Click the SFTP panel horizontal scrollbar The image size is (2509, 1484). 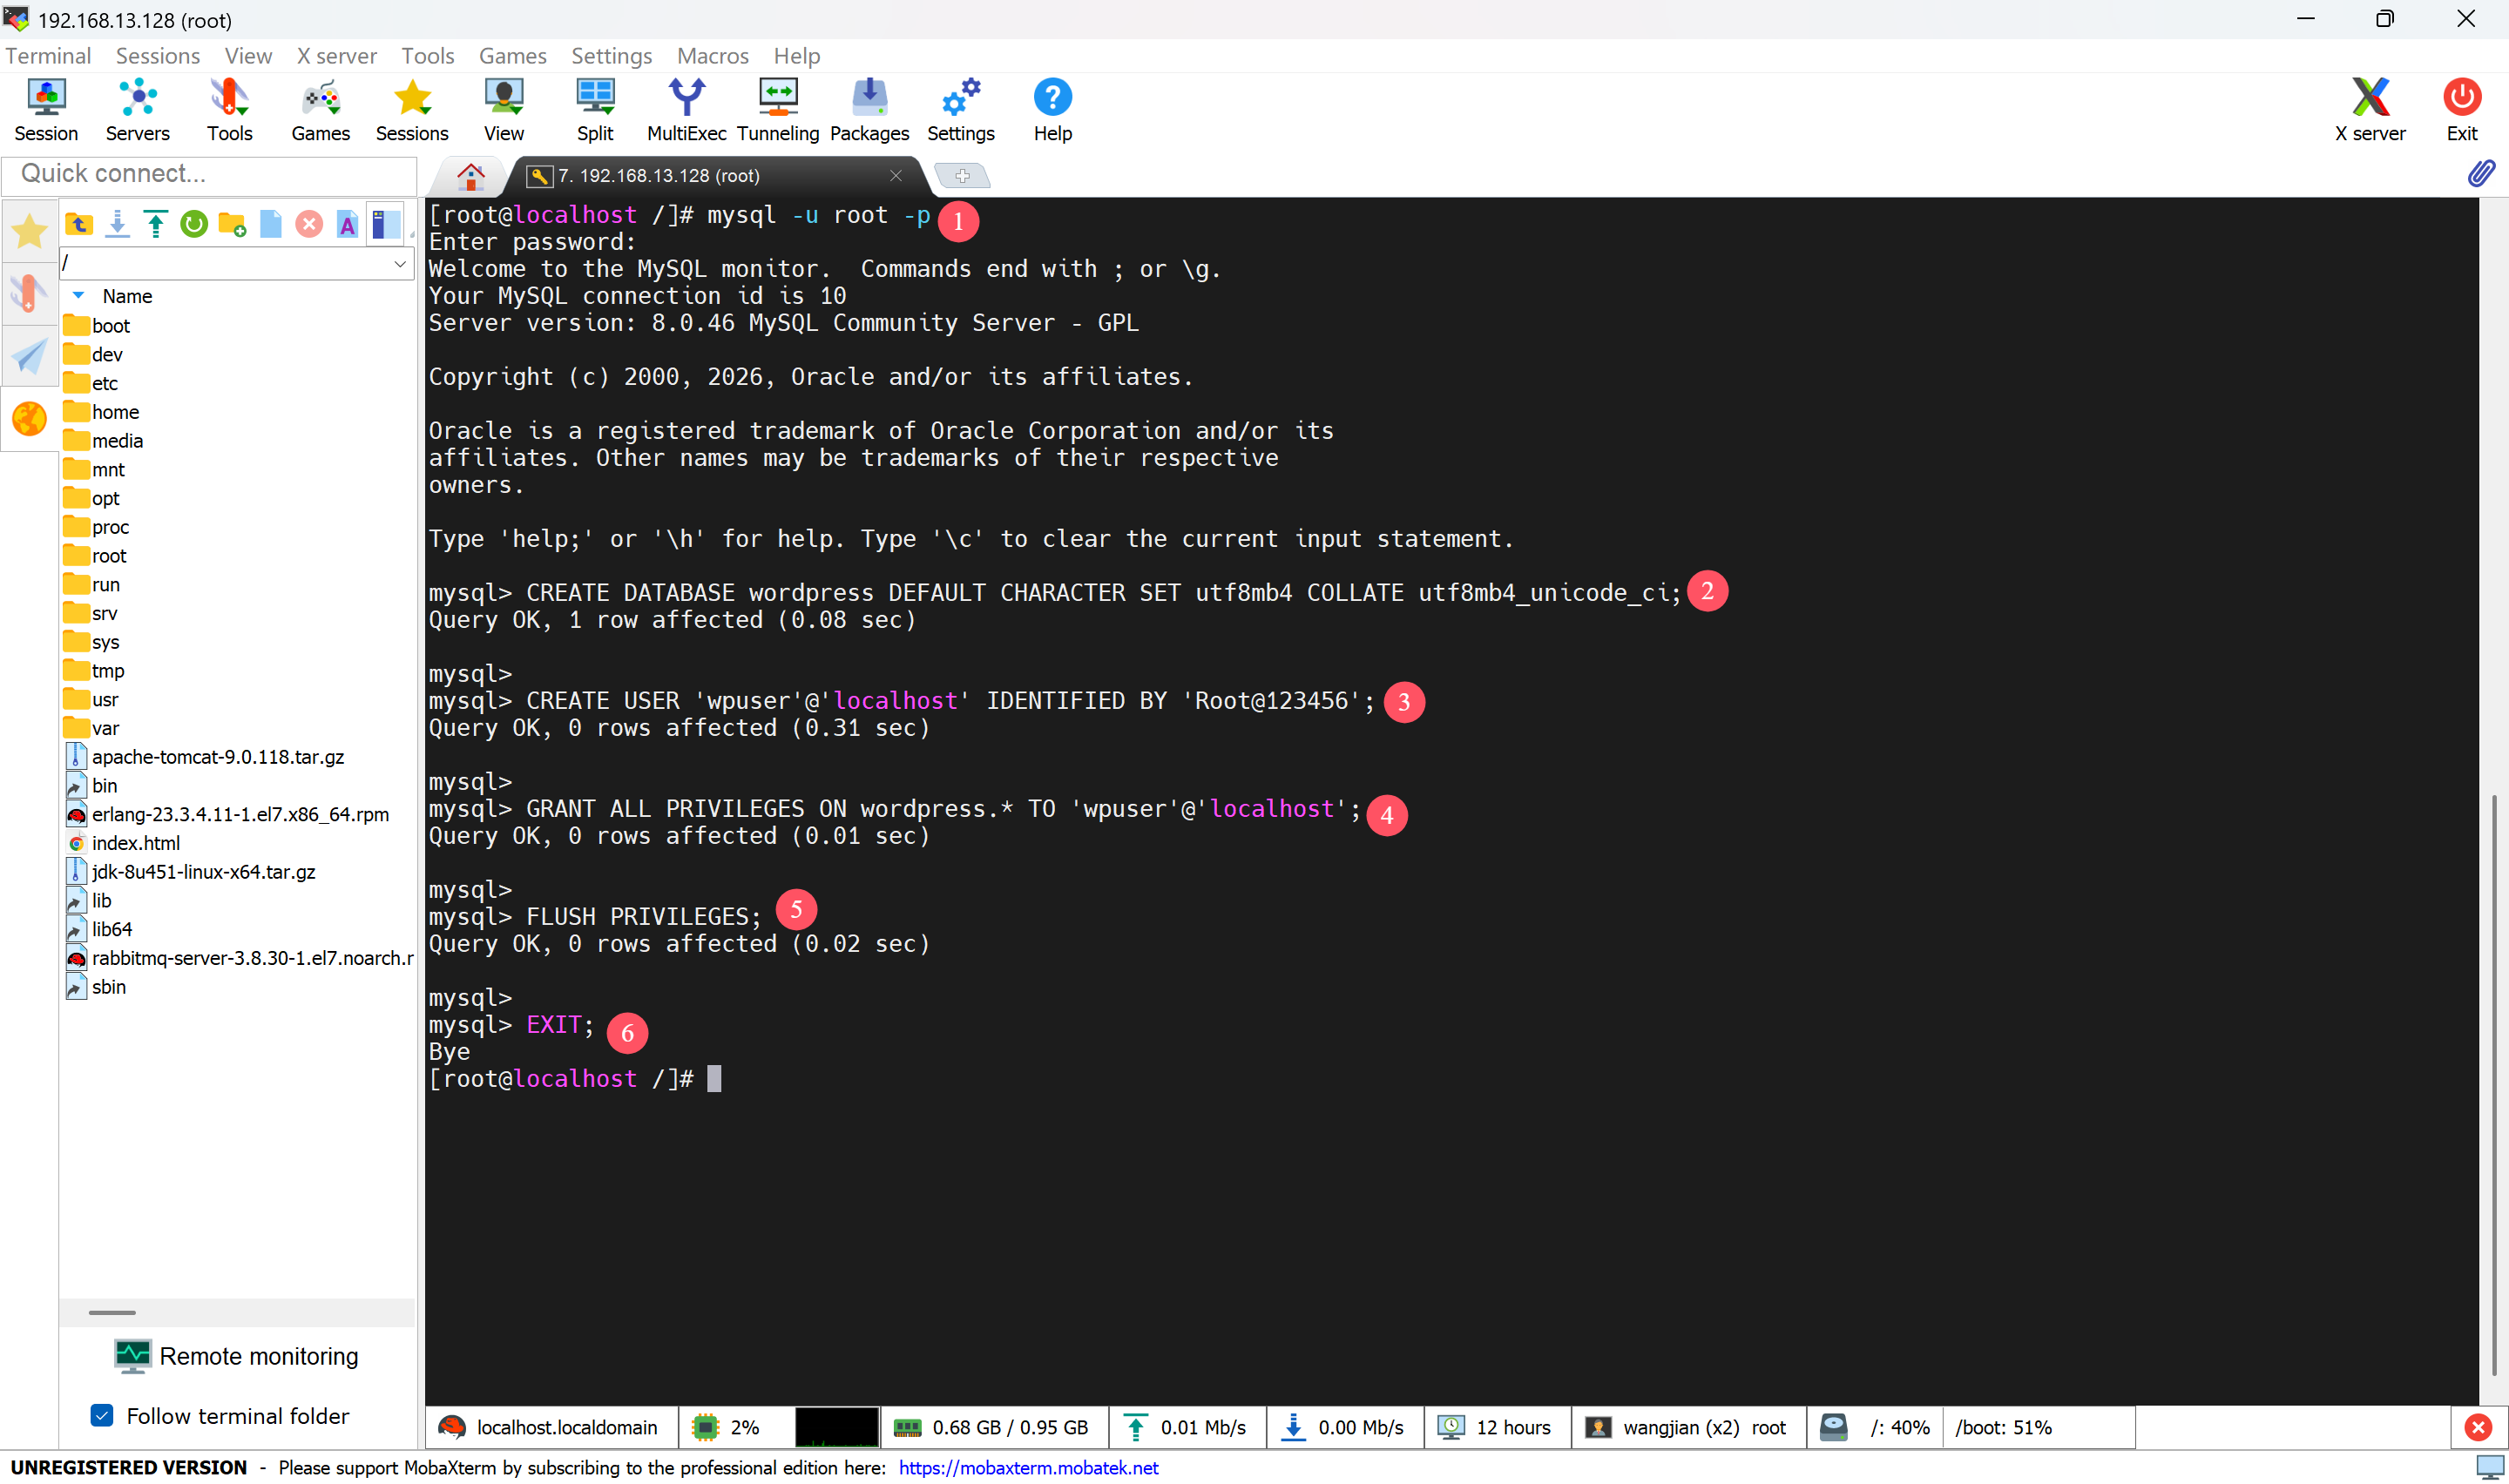[x=112, y=1312]
